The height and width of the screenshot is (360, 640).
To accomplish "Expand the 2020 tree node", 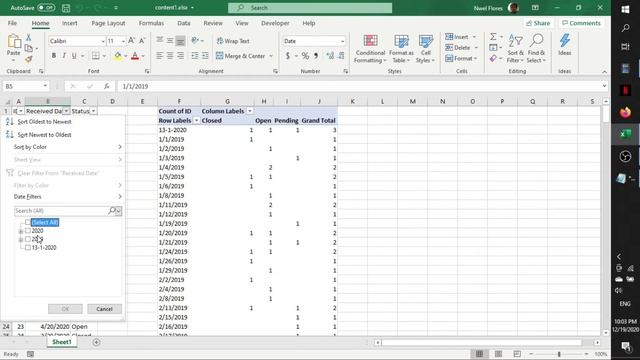I will (20, 231).
